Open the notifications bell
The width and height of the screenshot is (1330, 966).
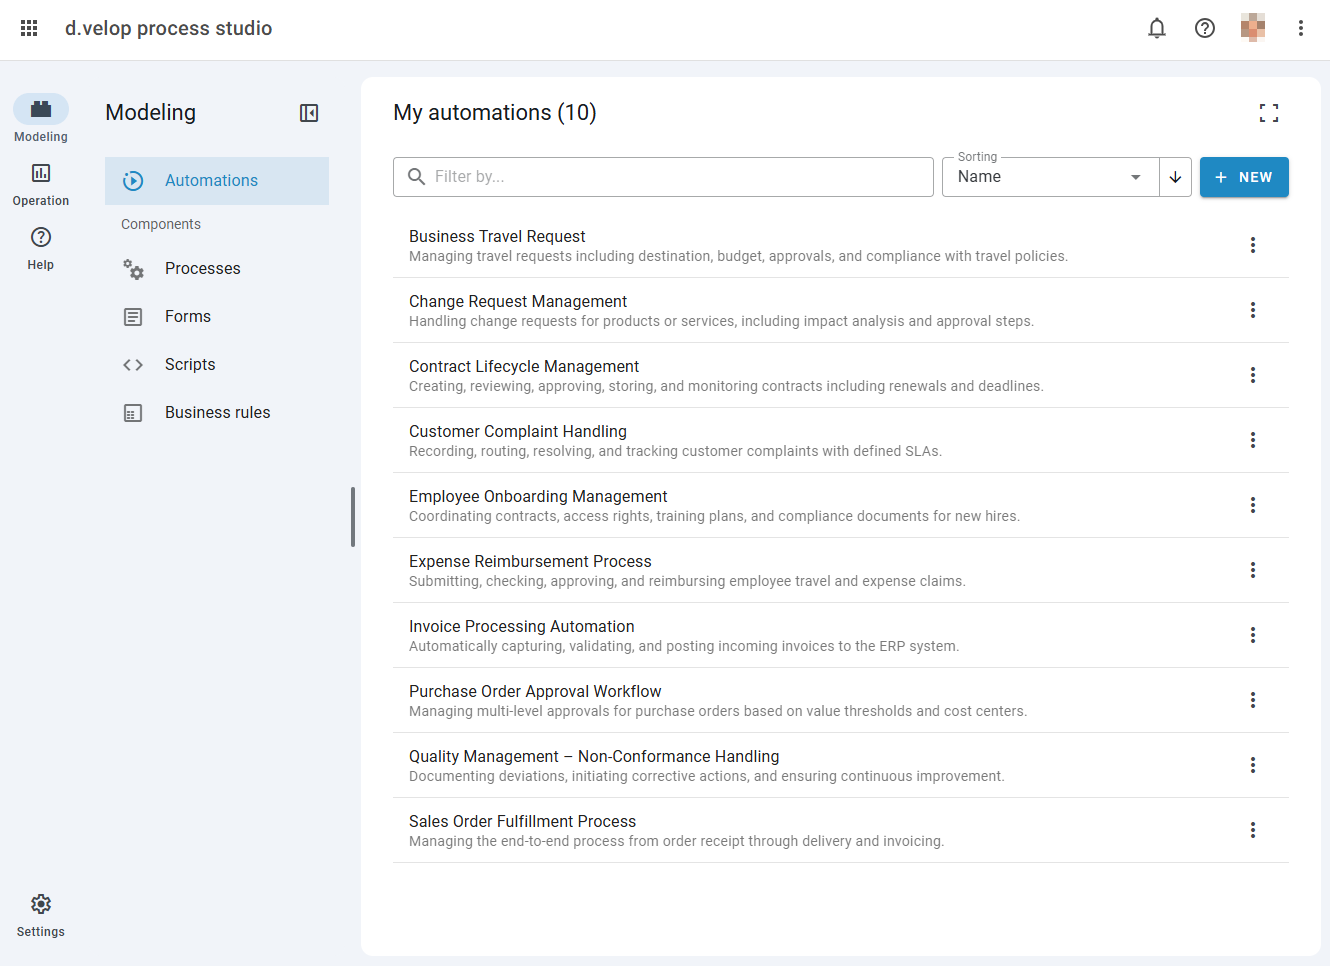(1157, 28)
